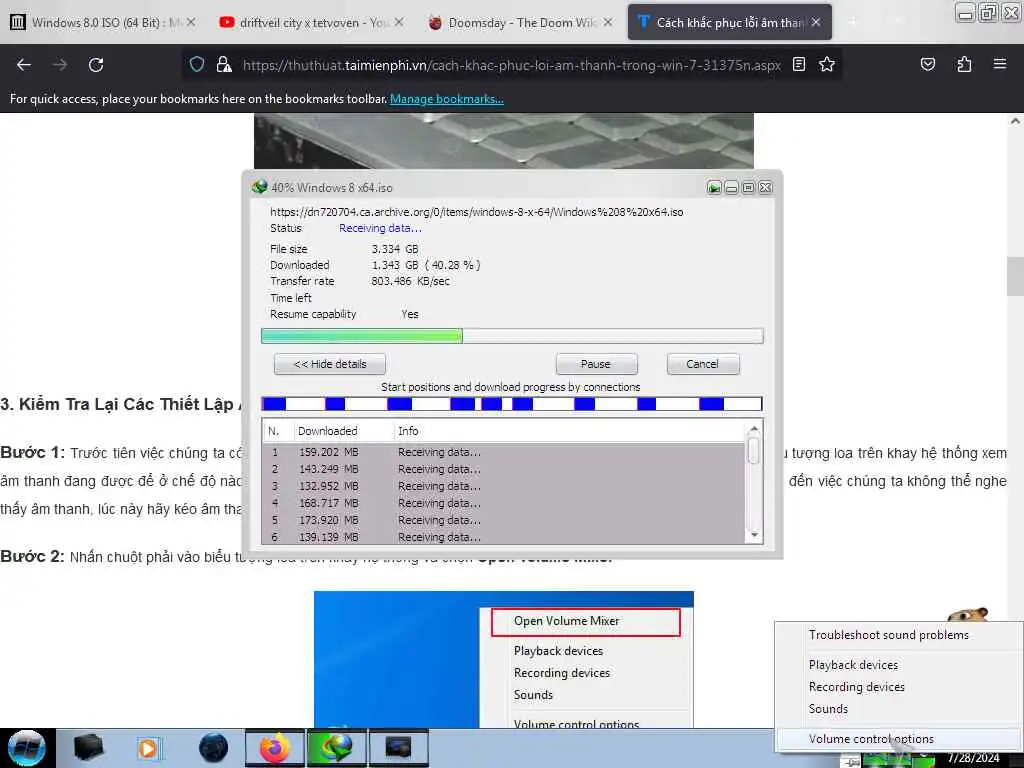Click connections list scroll down arrow
The height and width of the screenshot is (768, 1024).
tap(754, 535)
